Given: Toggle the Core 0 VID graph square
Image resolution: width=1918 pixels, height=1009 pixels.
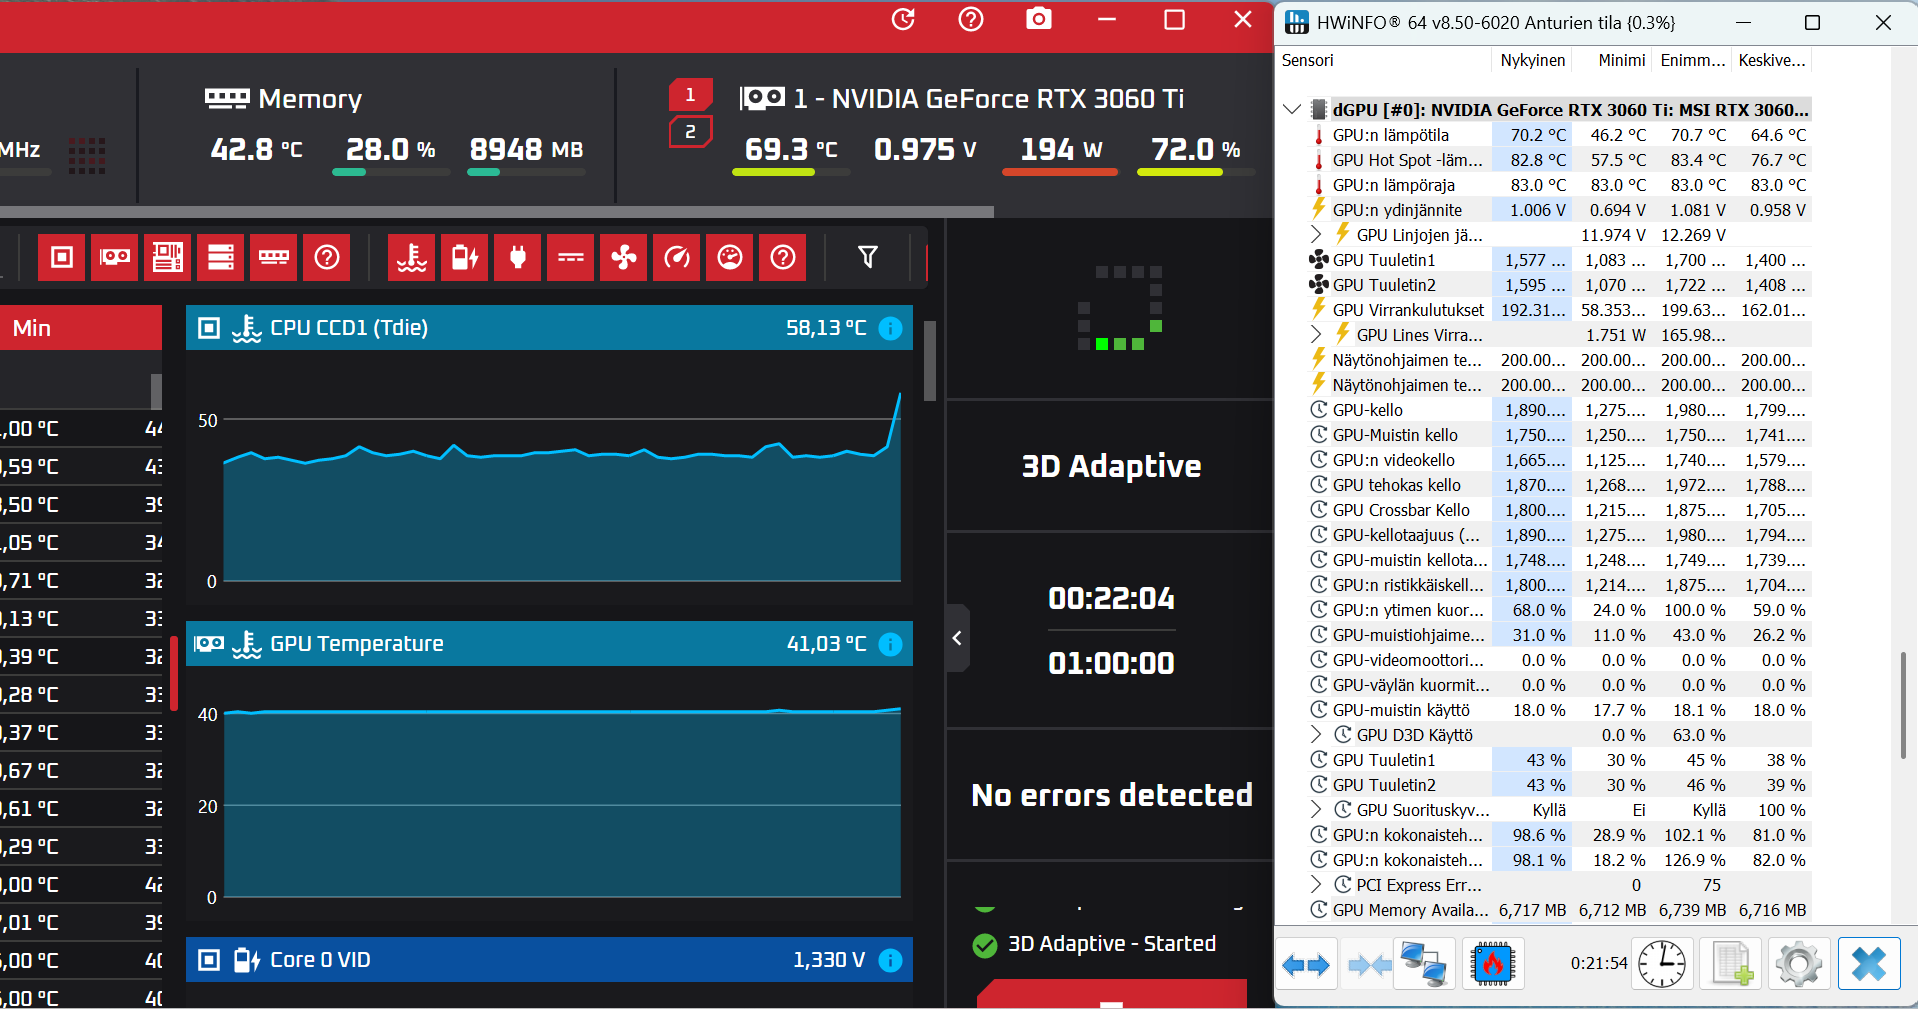Looking at the screenshot, I should point(209,960).
